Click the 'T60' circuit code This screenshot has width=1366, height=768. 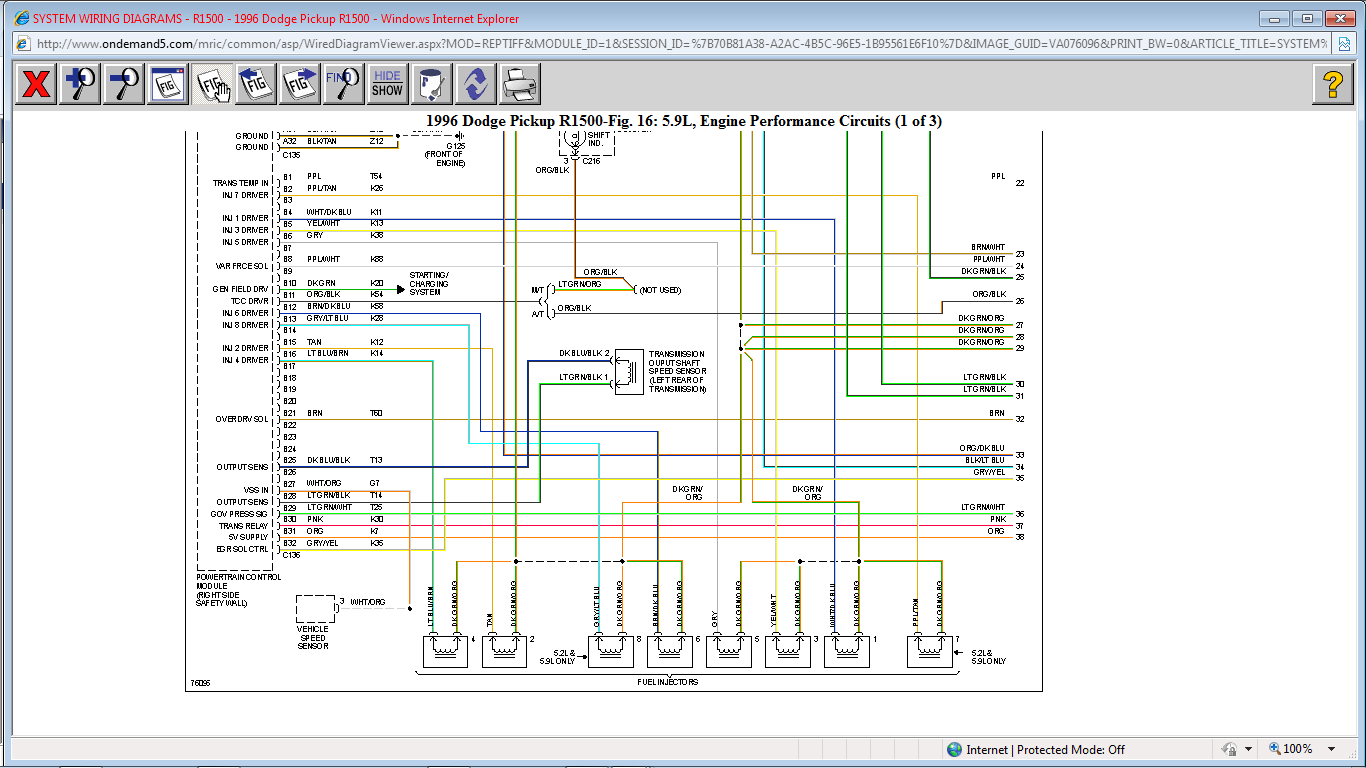[377, 413]
